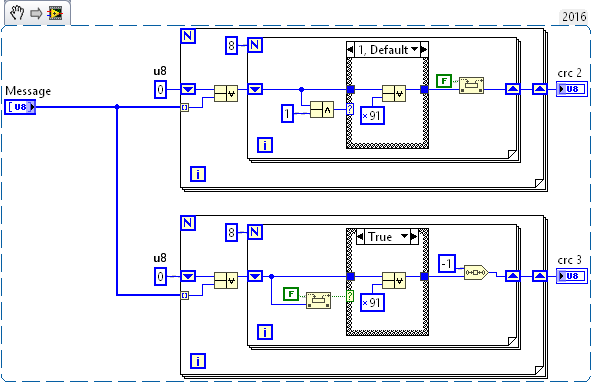Viewport: 592px width, 383px height.
Task: Click the gray arrow icon in snippet header
Action: tap(36, 14)
